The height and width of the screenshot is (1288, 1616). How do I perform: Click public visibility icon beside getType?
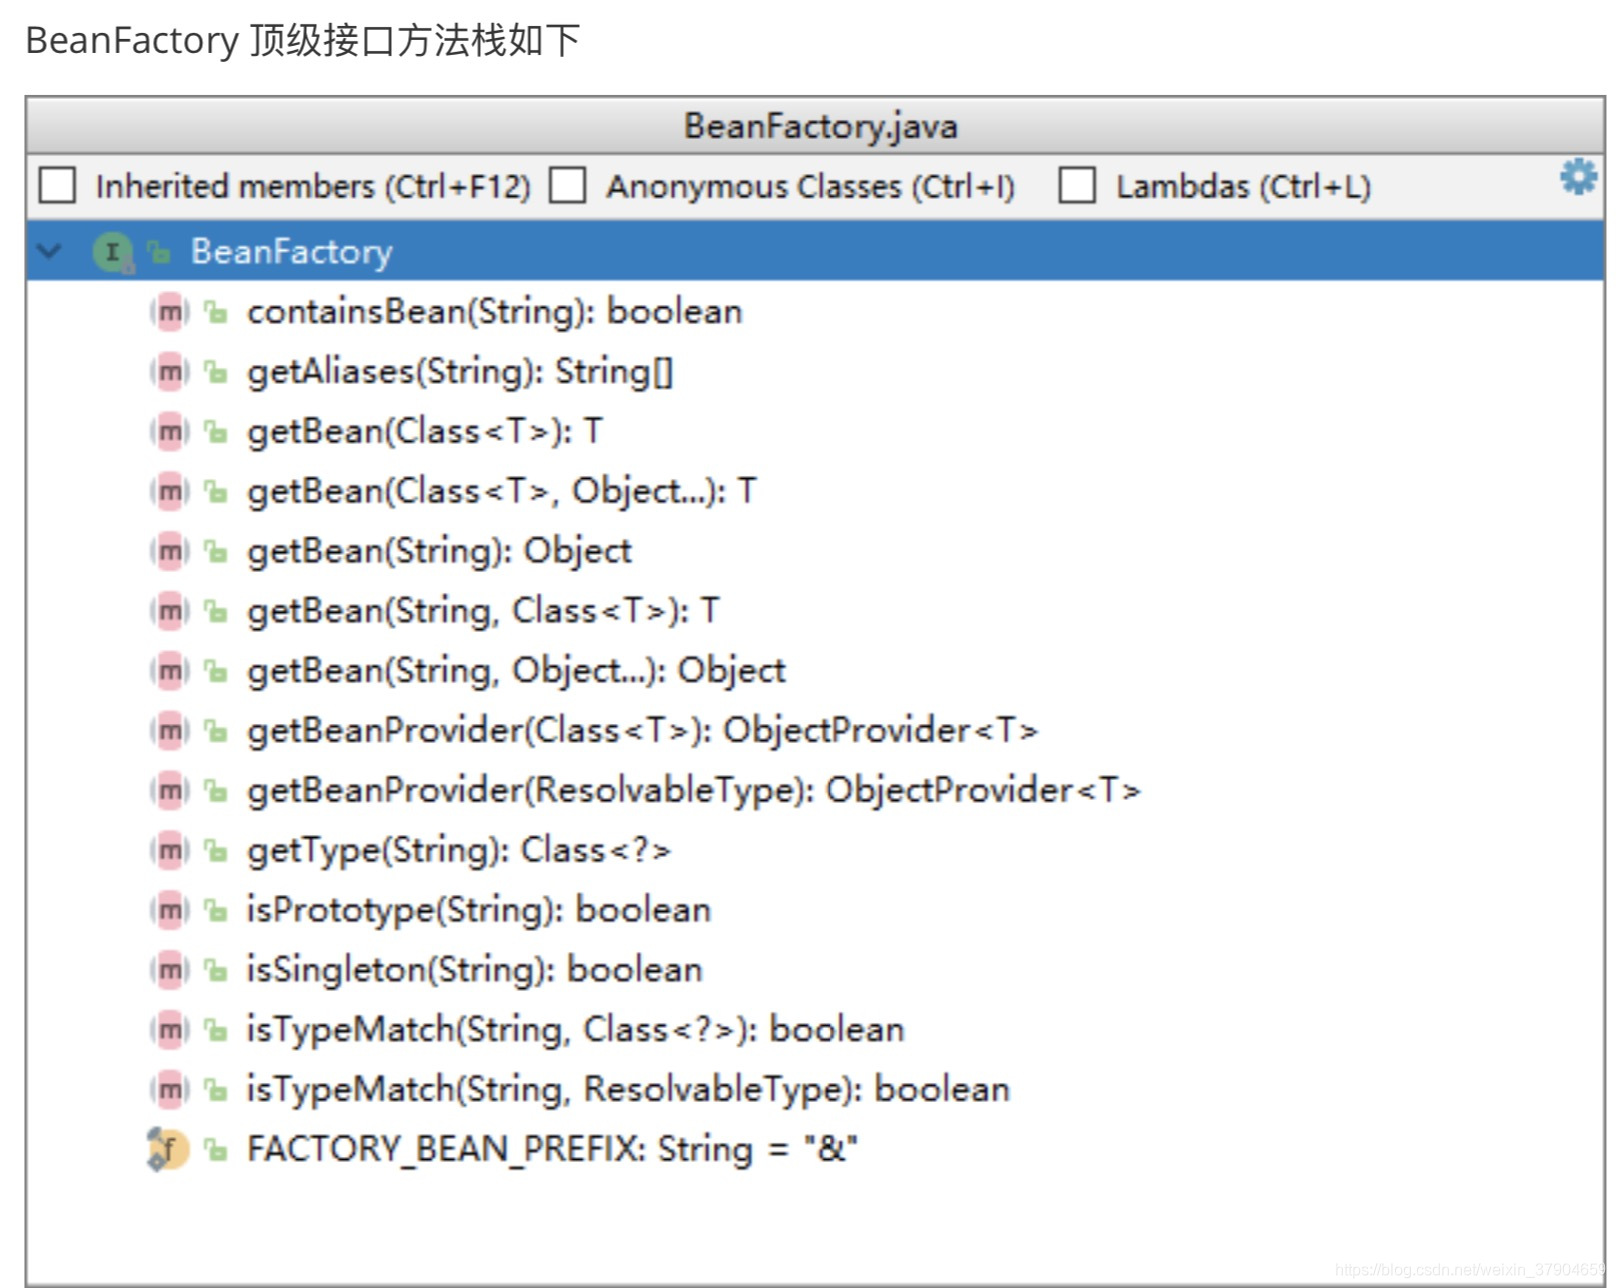216,851
